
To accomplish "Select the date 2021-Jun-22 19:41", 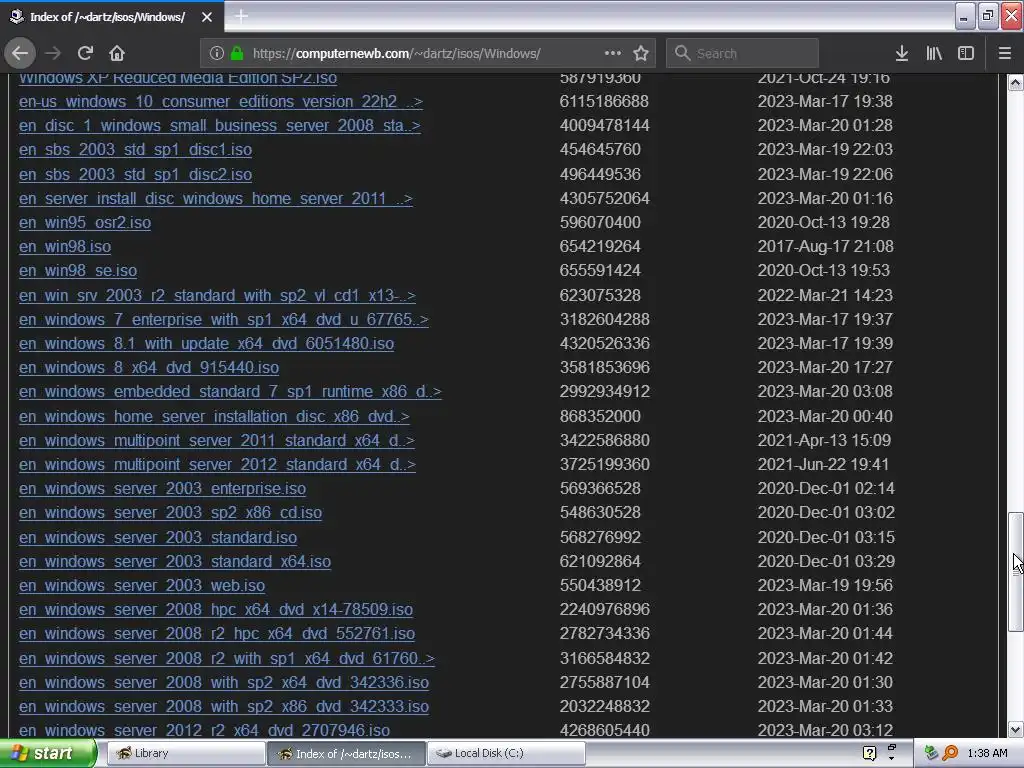I will tap(824, 464).
